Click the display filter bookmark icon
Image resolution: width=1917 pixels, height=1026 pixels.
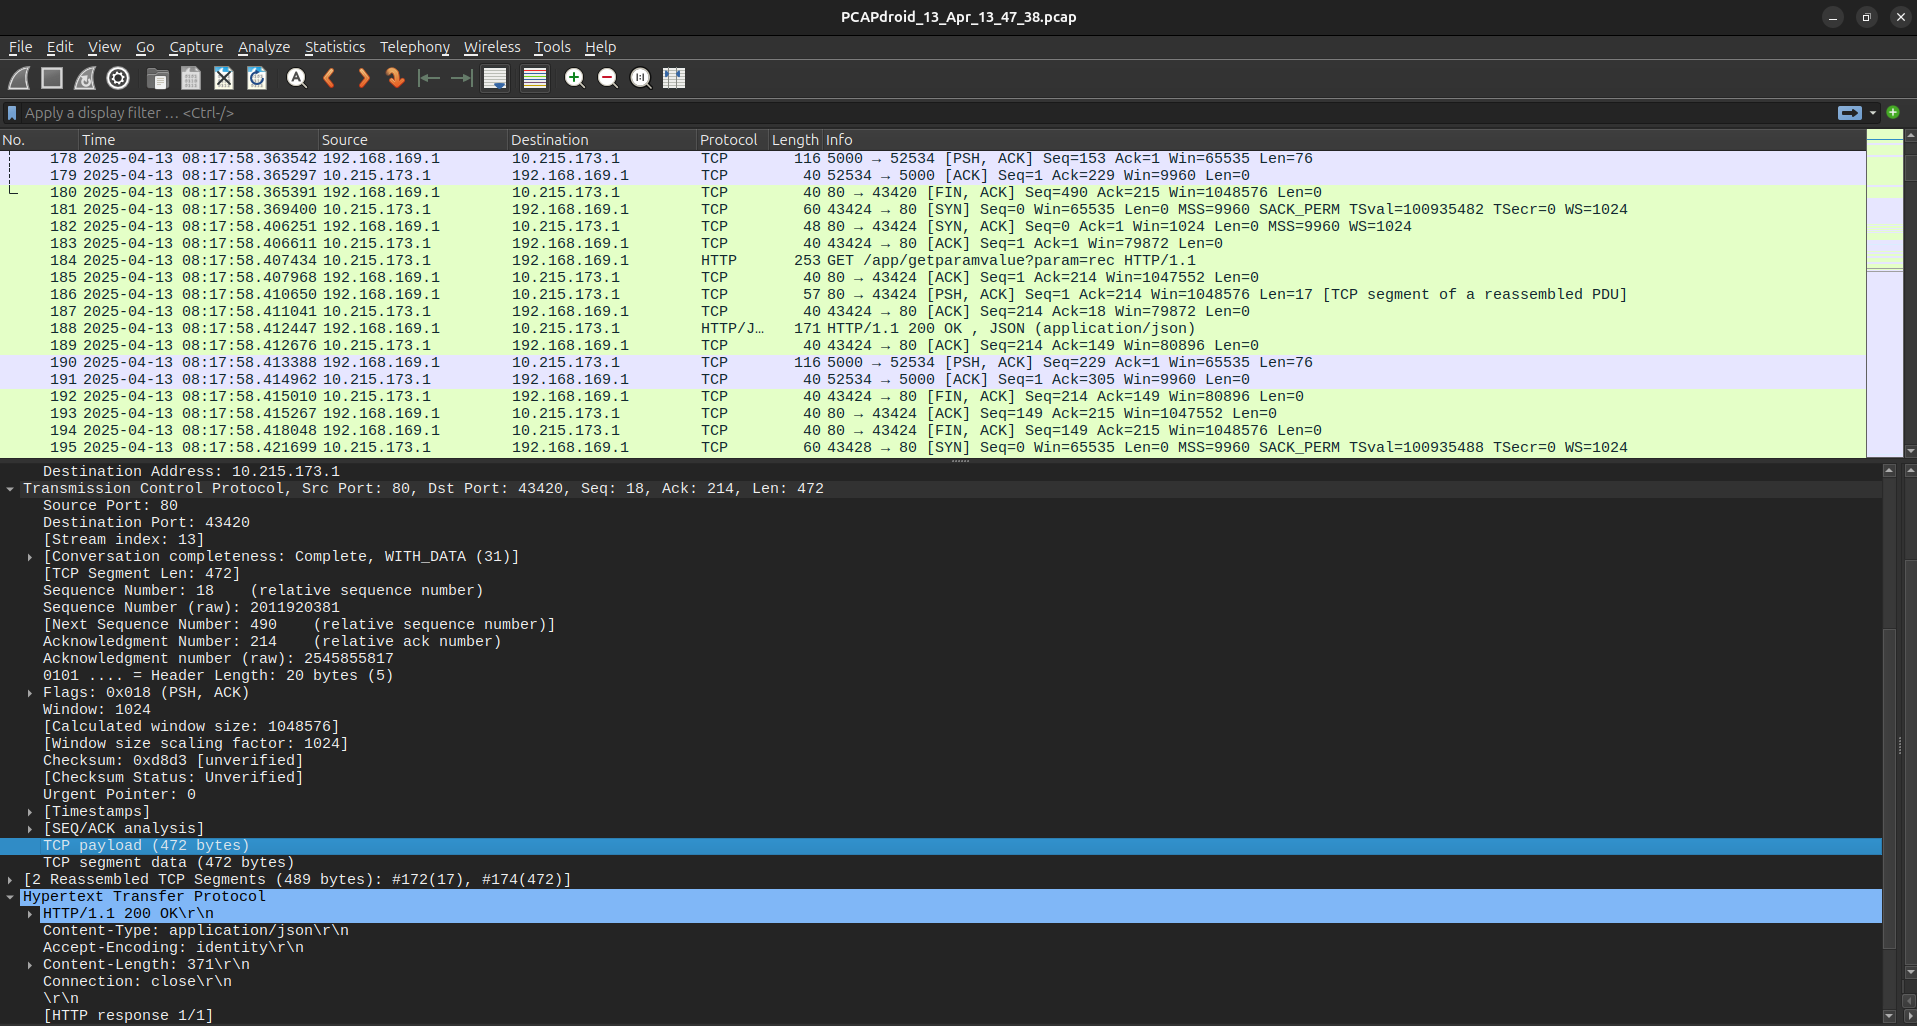(12, 113)
